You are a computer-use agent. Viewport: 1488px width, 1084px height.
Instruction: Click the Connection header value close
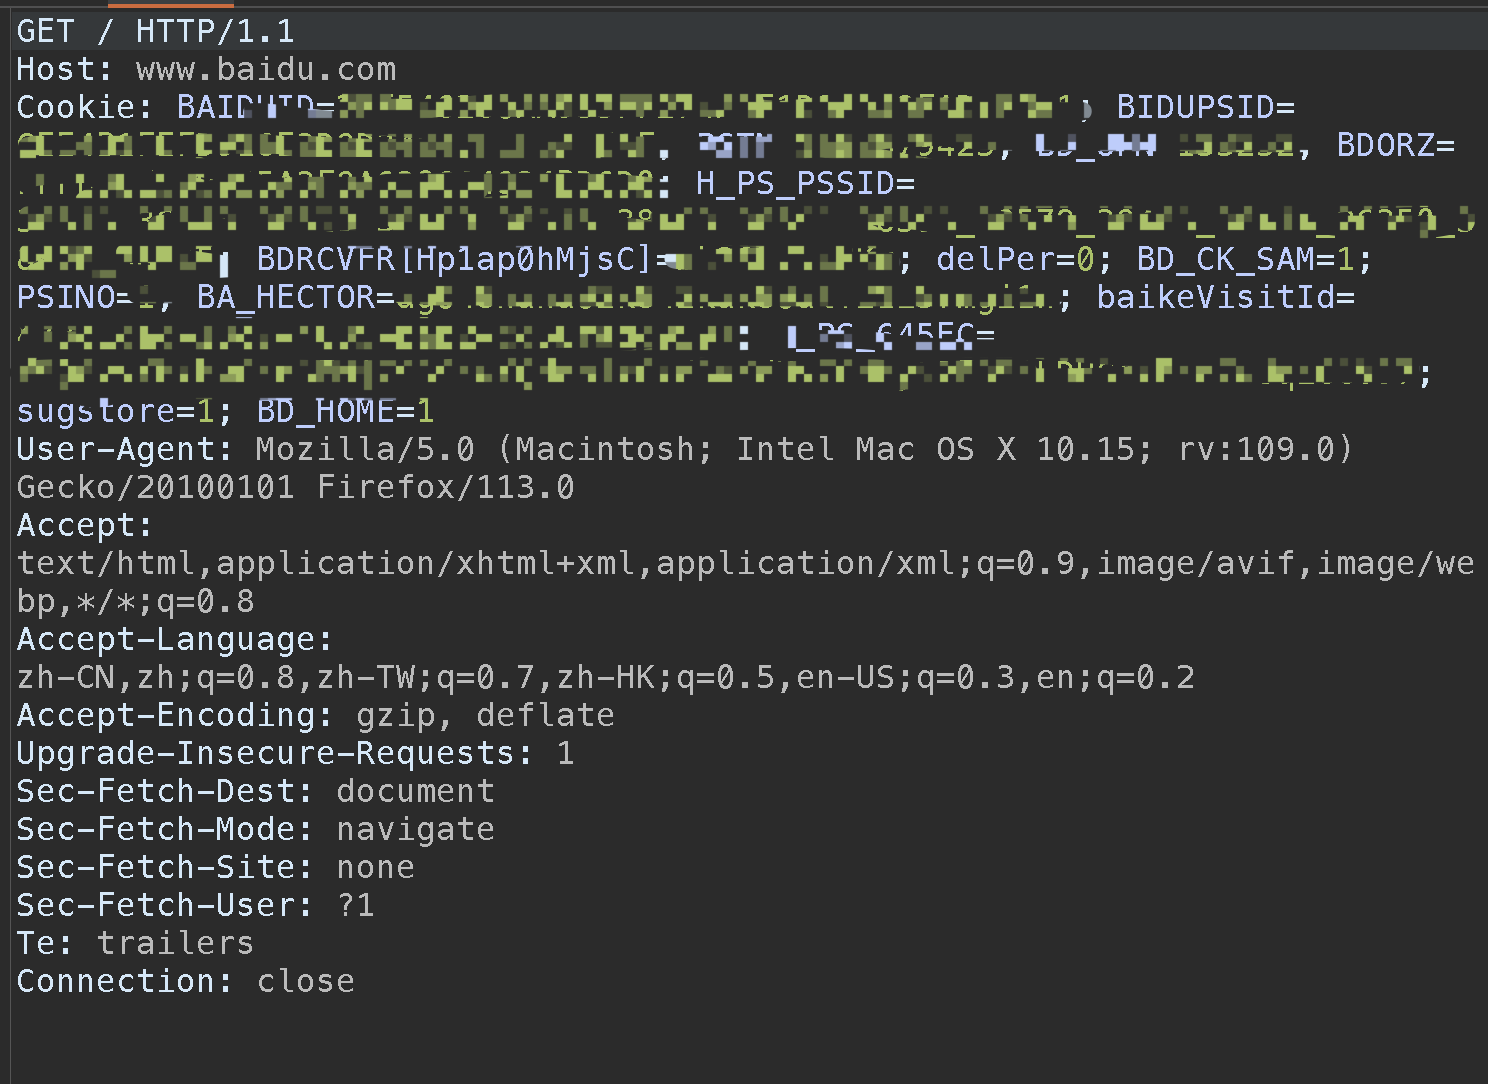pos(306,981)
